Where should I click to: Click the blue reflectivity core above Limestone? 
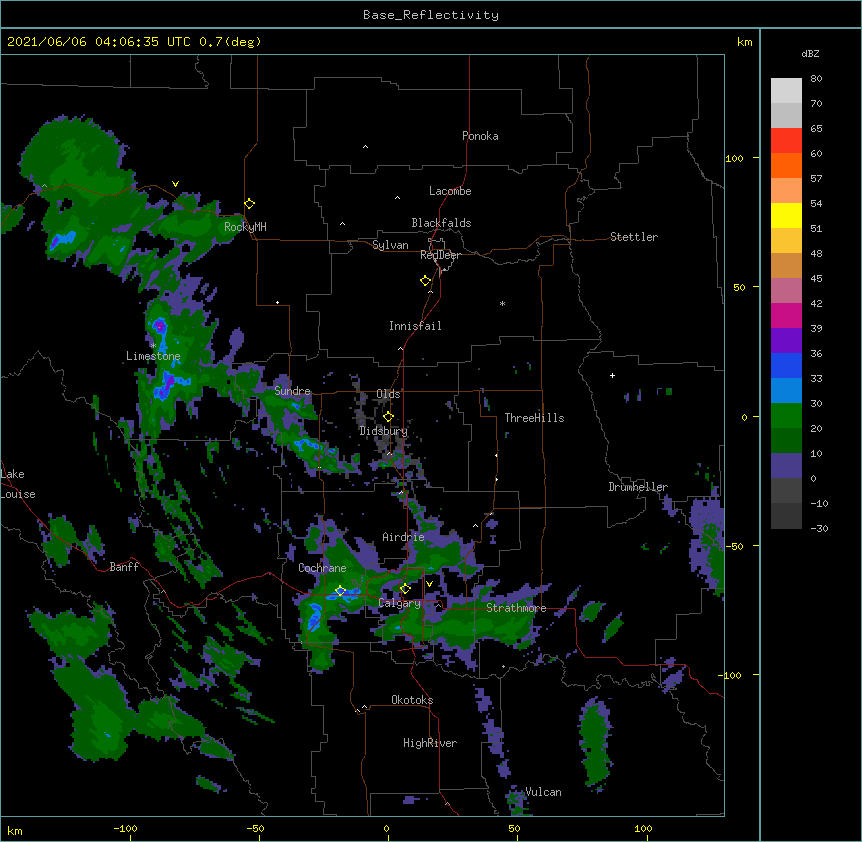(x=159, y=326)
